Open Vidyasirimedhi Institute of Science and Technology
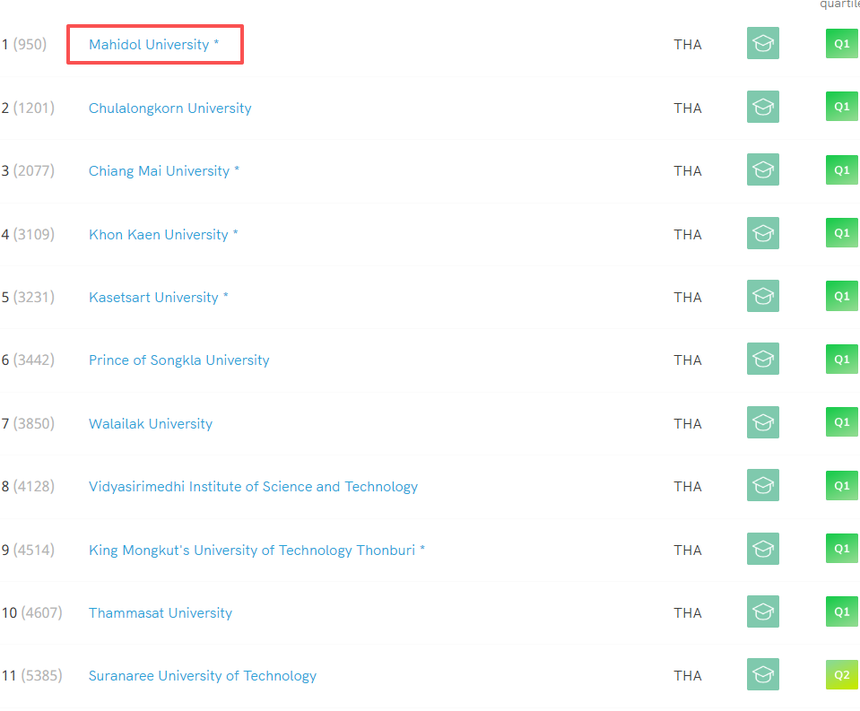This screenshot has width=860, height=711. coord(253,487)
